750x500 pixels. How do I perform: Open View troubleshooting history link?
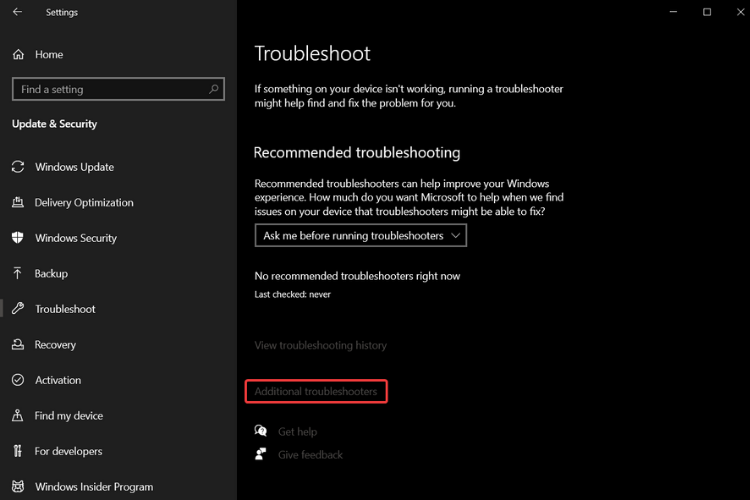click(x=320, y=345)
